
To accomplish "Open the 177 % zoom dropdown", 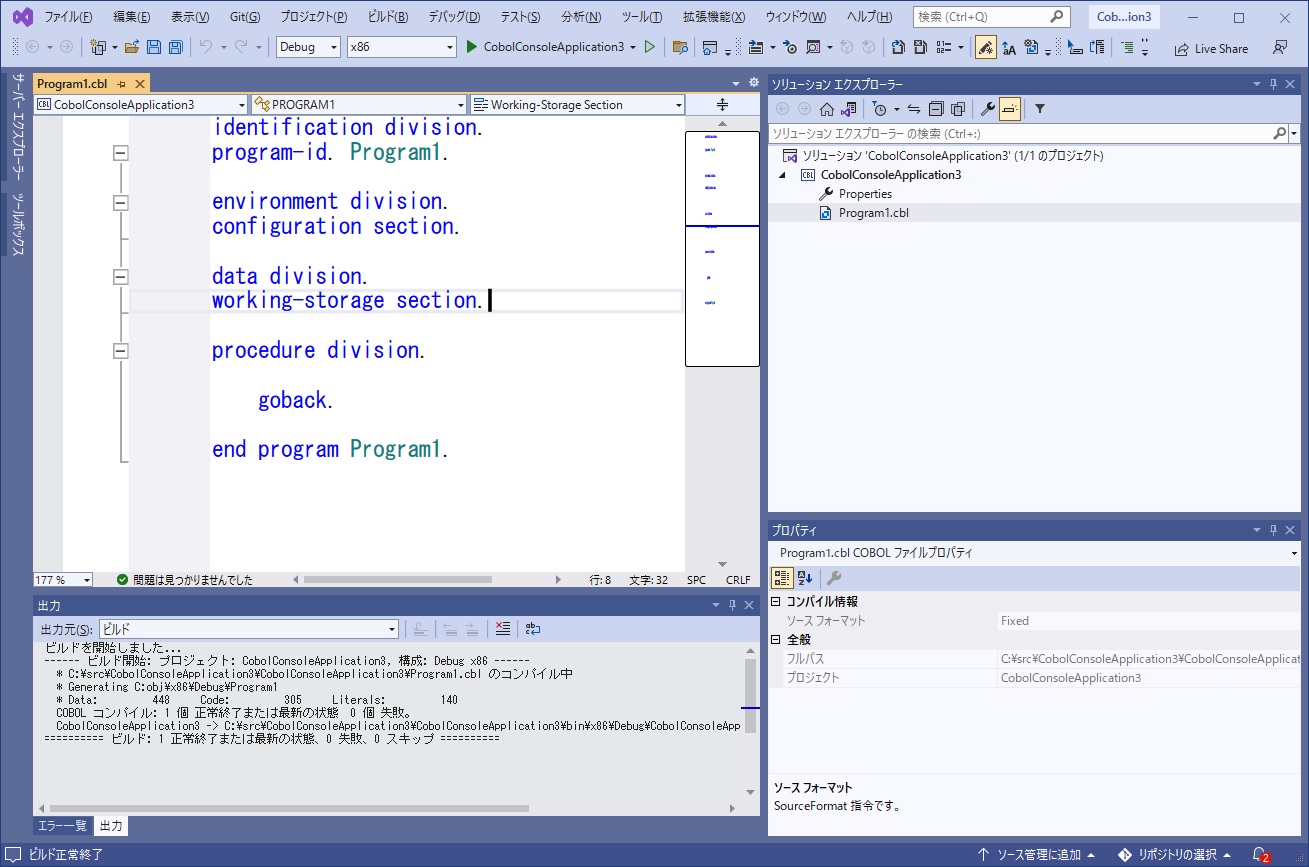I will coord(63,580).
